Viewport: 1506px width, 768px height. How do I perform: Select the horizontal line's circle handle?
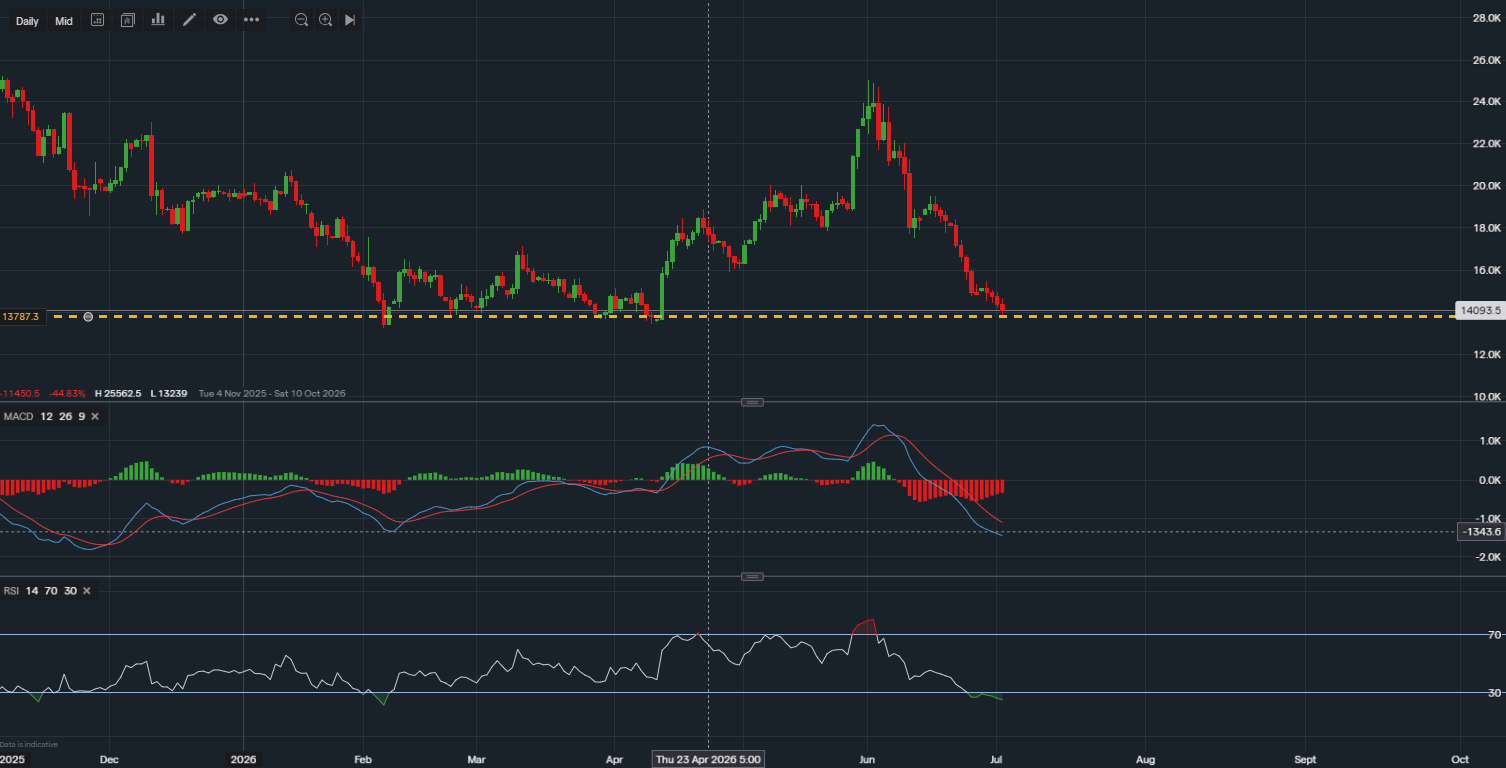[x=88, y=317]
